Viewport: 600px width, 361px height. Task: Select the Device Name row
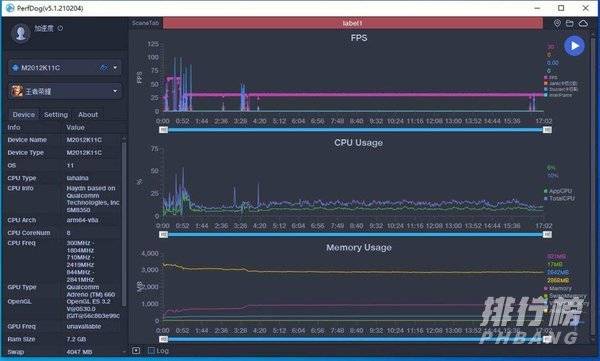point(64,140)
